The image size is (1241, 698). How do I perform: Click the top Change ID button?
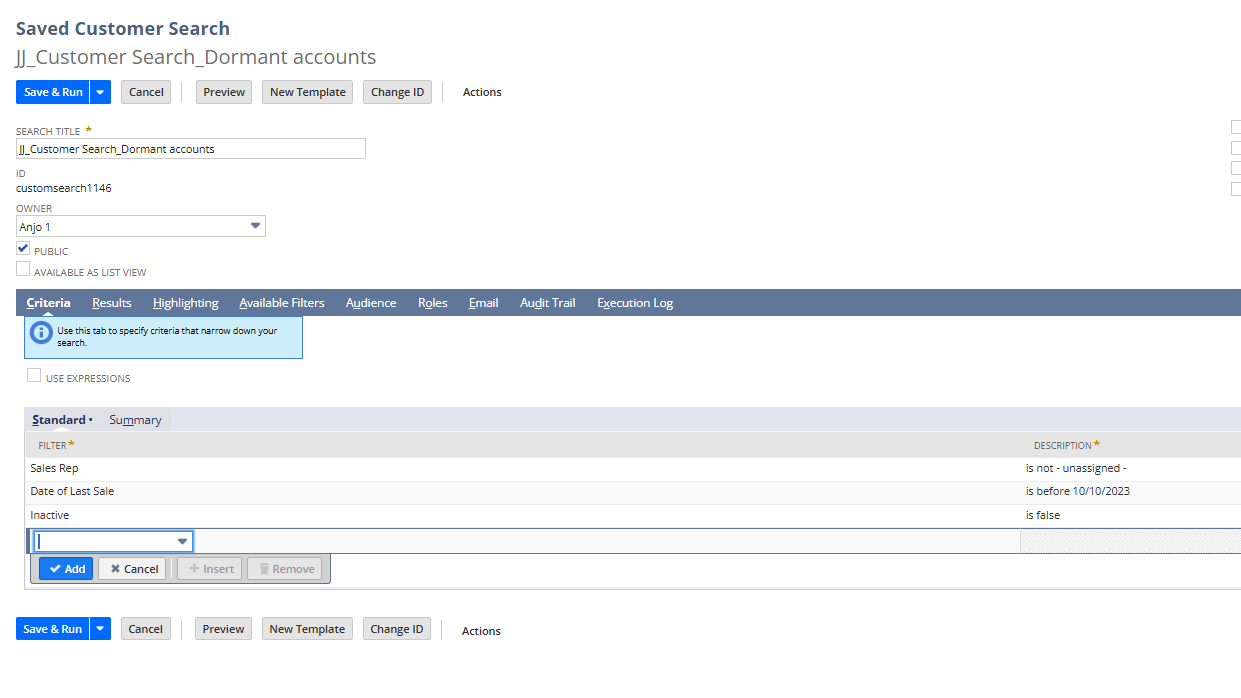(397, 92)
